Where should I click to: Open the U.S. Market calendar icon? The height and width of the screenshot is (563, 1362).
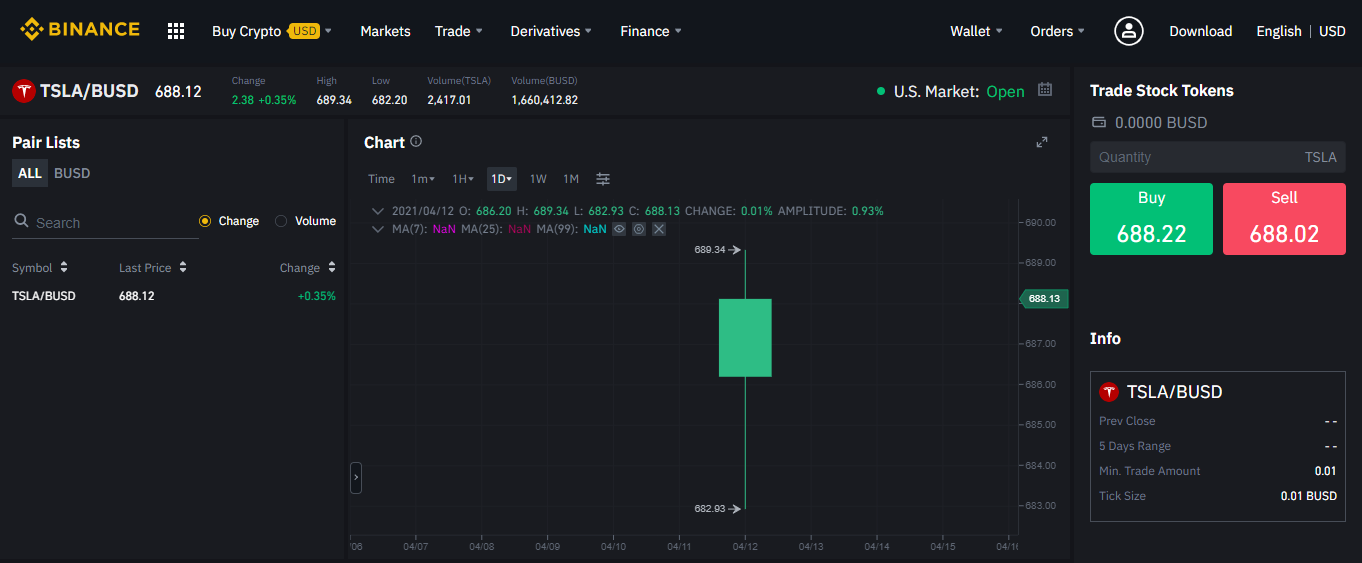click(x=1045, y=90)
